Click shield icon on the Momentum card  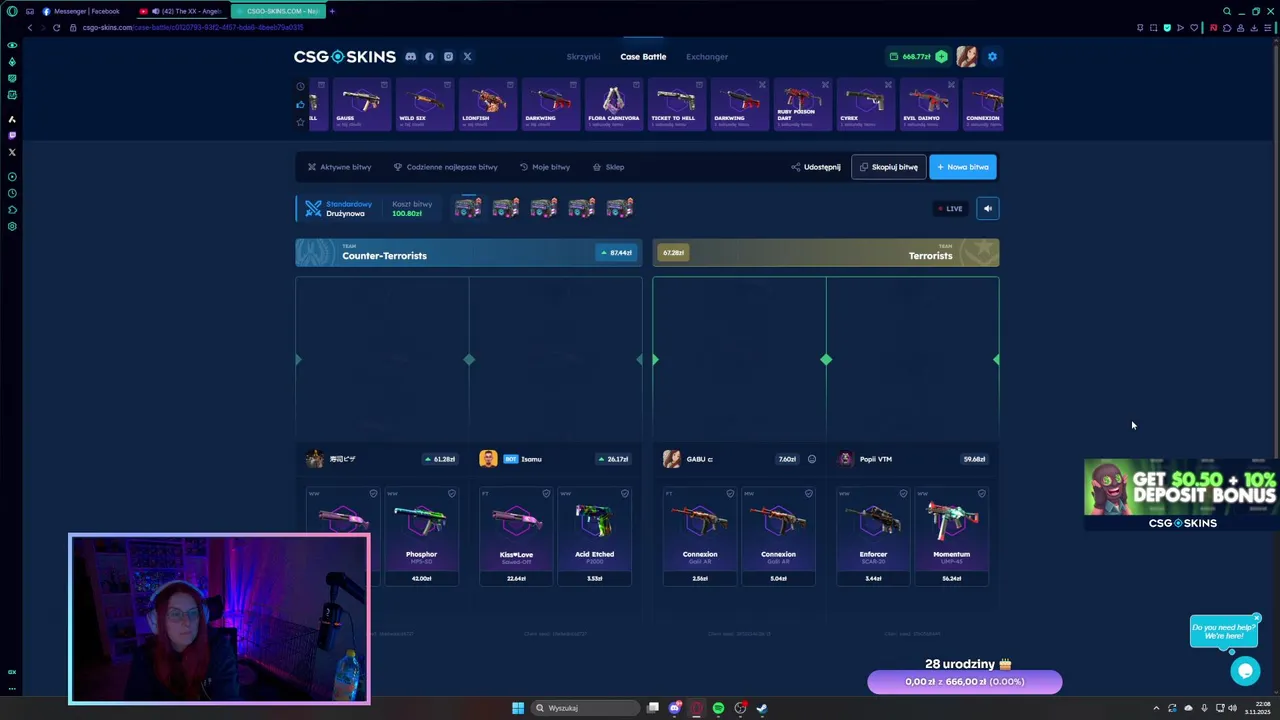coord(982,493)
